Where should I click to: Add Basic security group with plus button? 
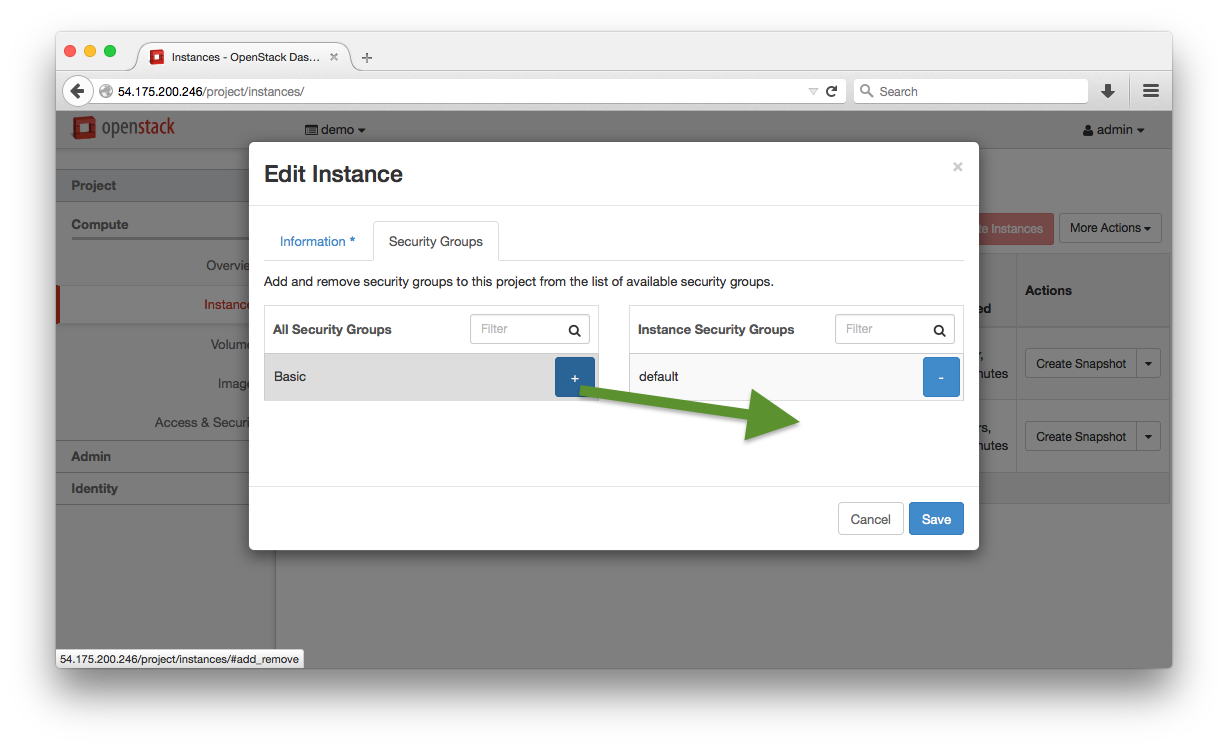tap(574, 377)
